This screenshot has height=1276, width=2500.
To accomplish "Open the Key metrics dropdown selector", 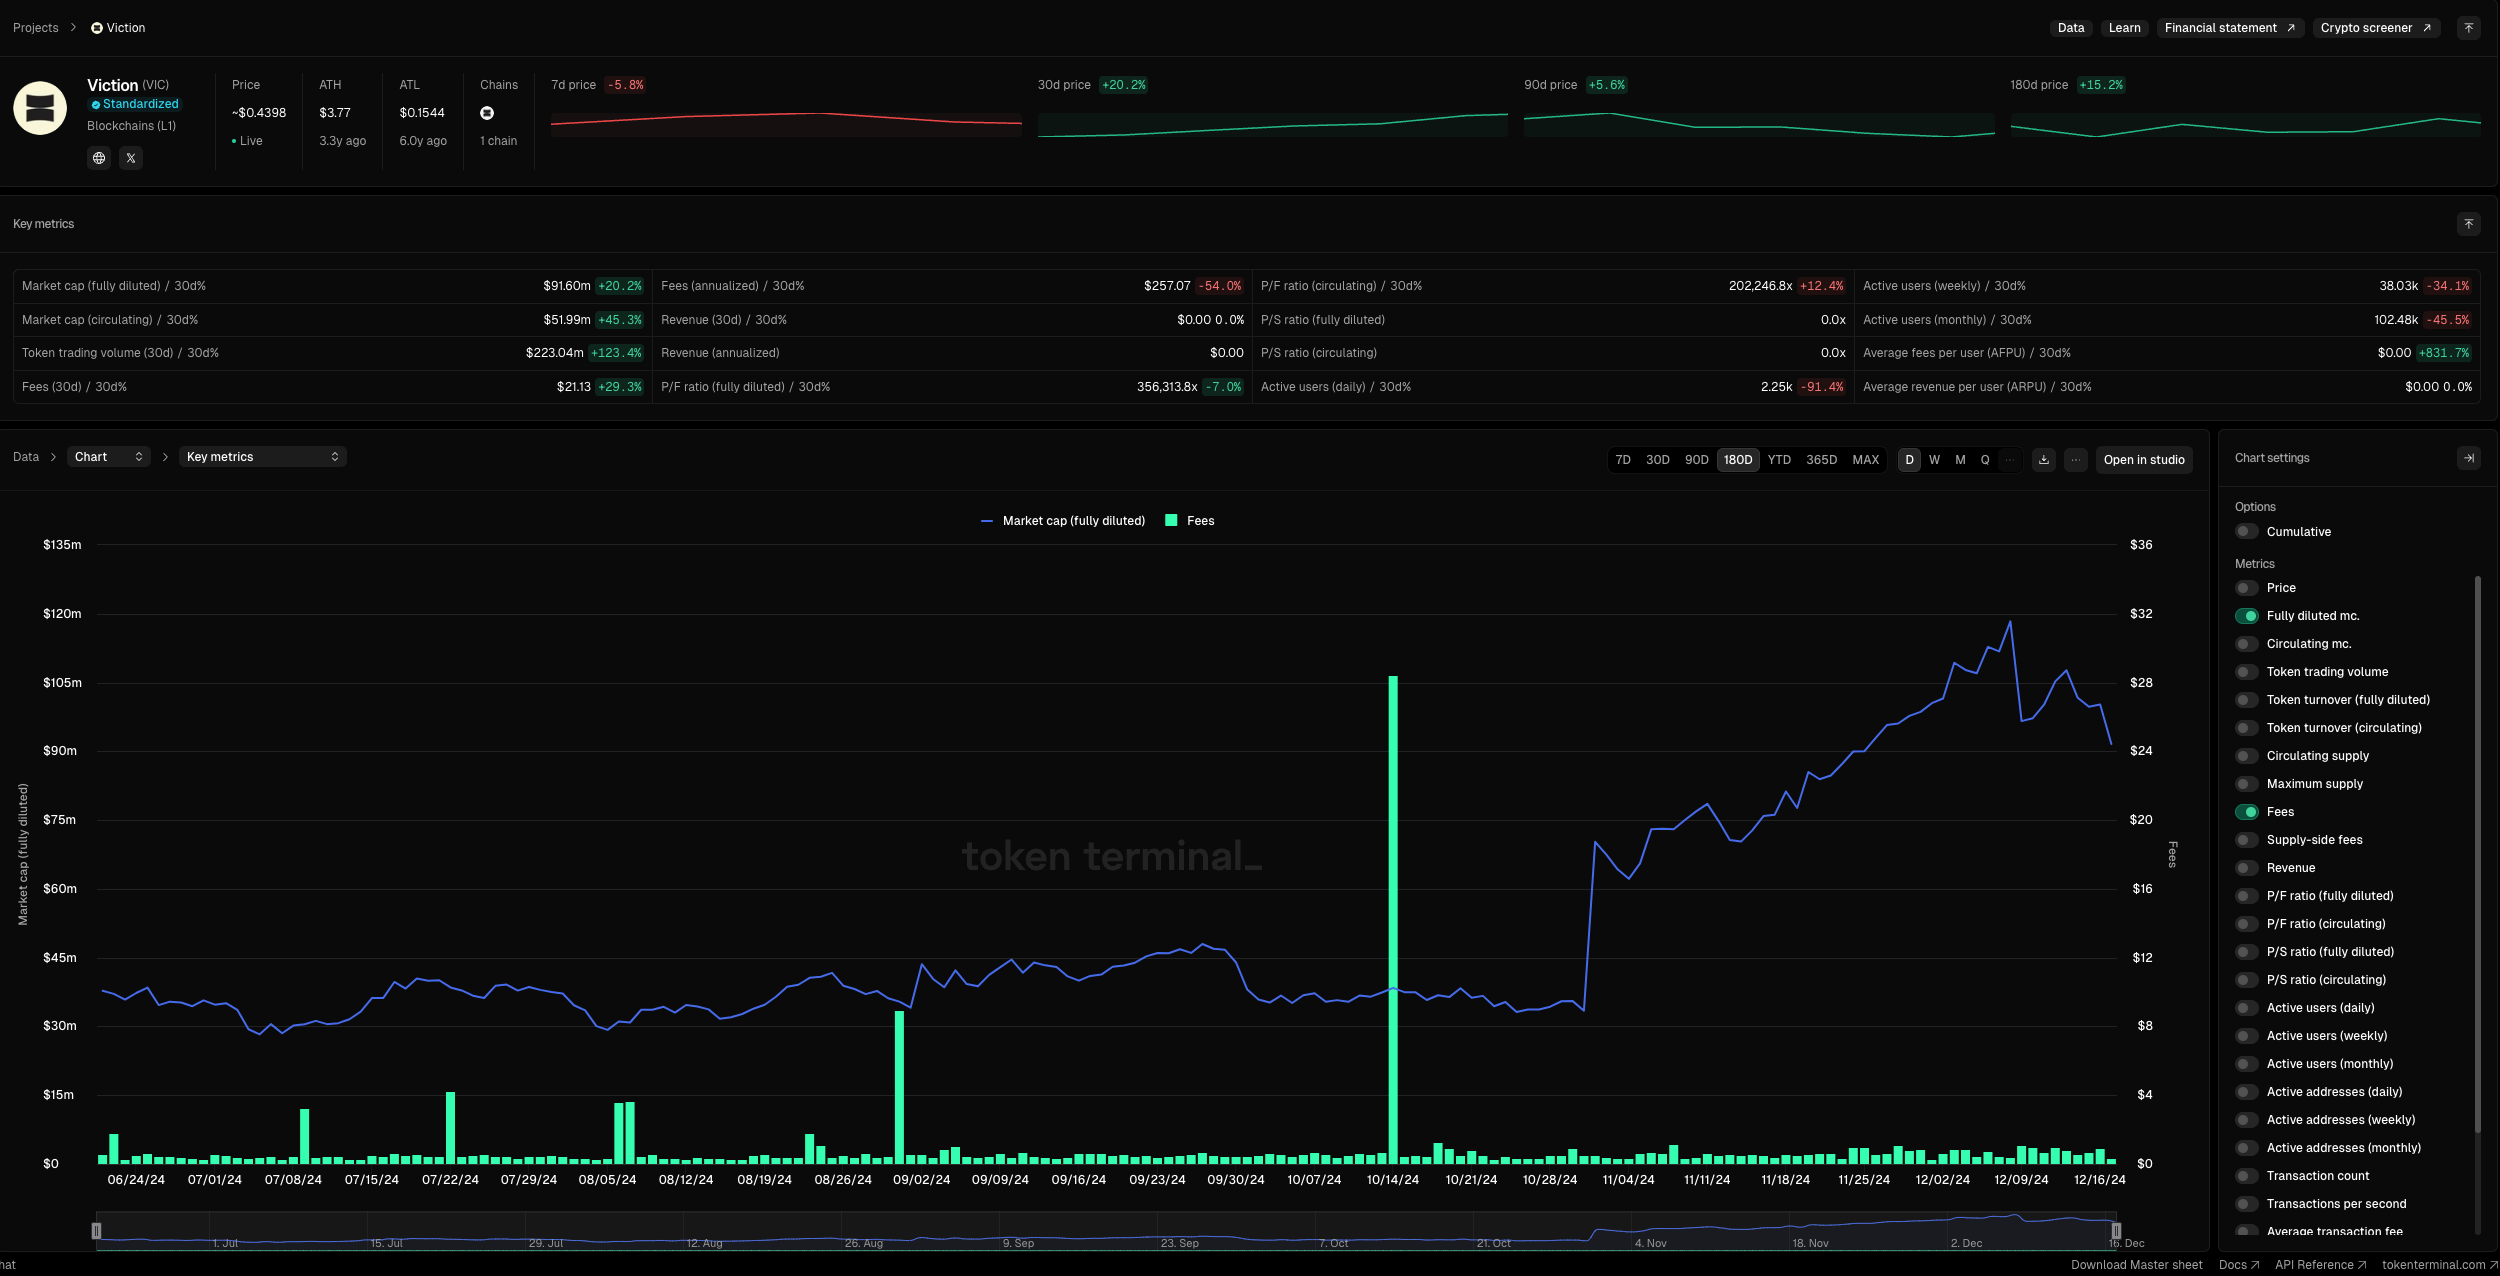I will [262, 457].
